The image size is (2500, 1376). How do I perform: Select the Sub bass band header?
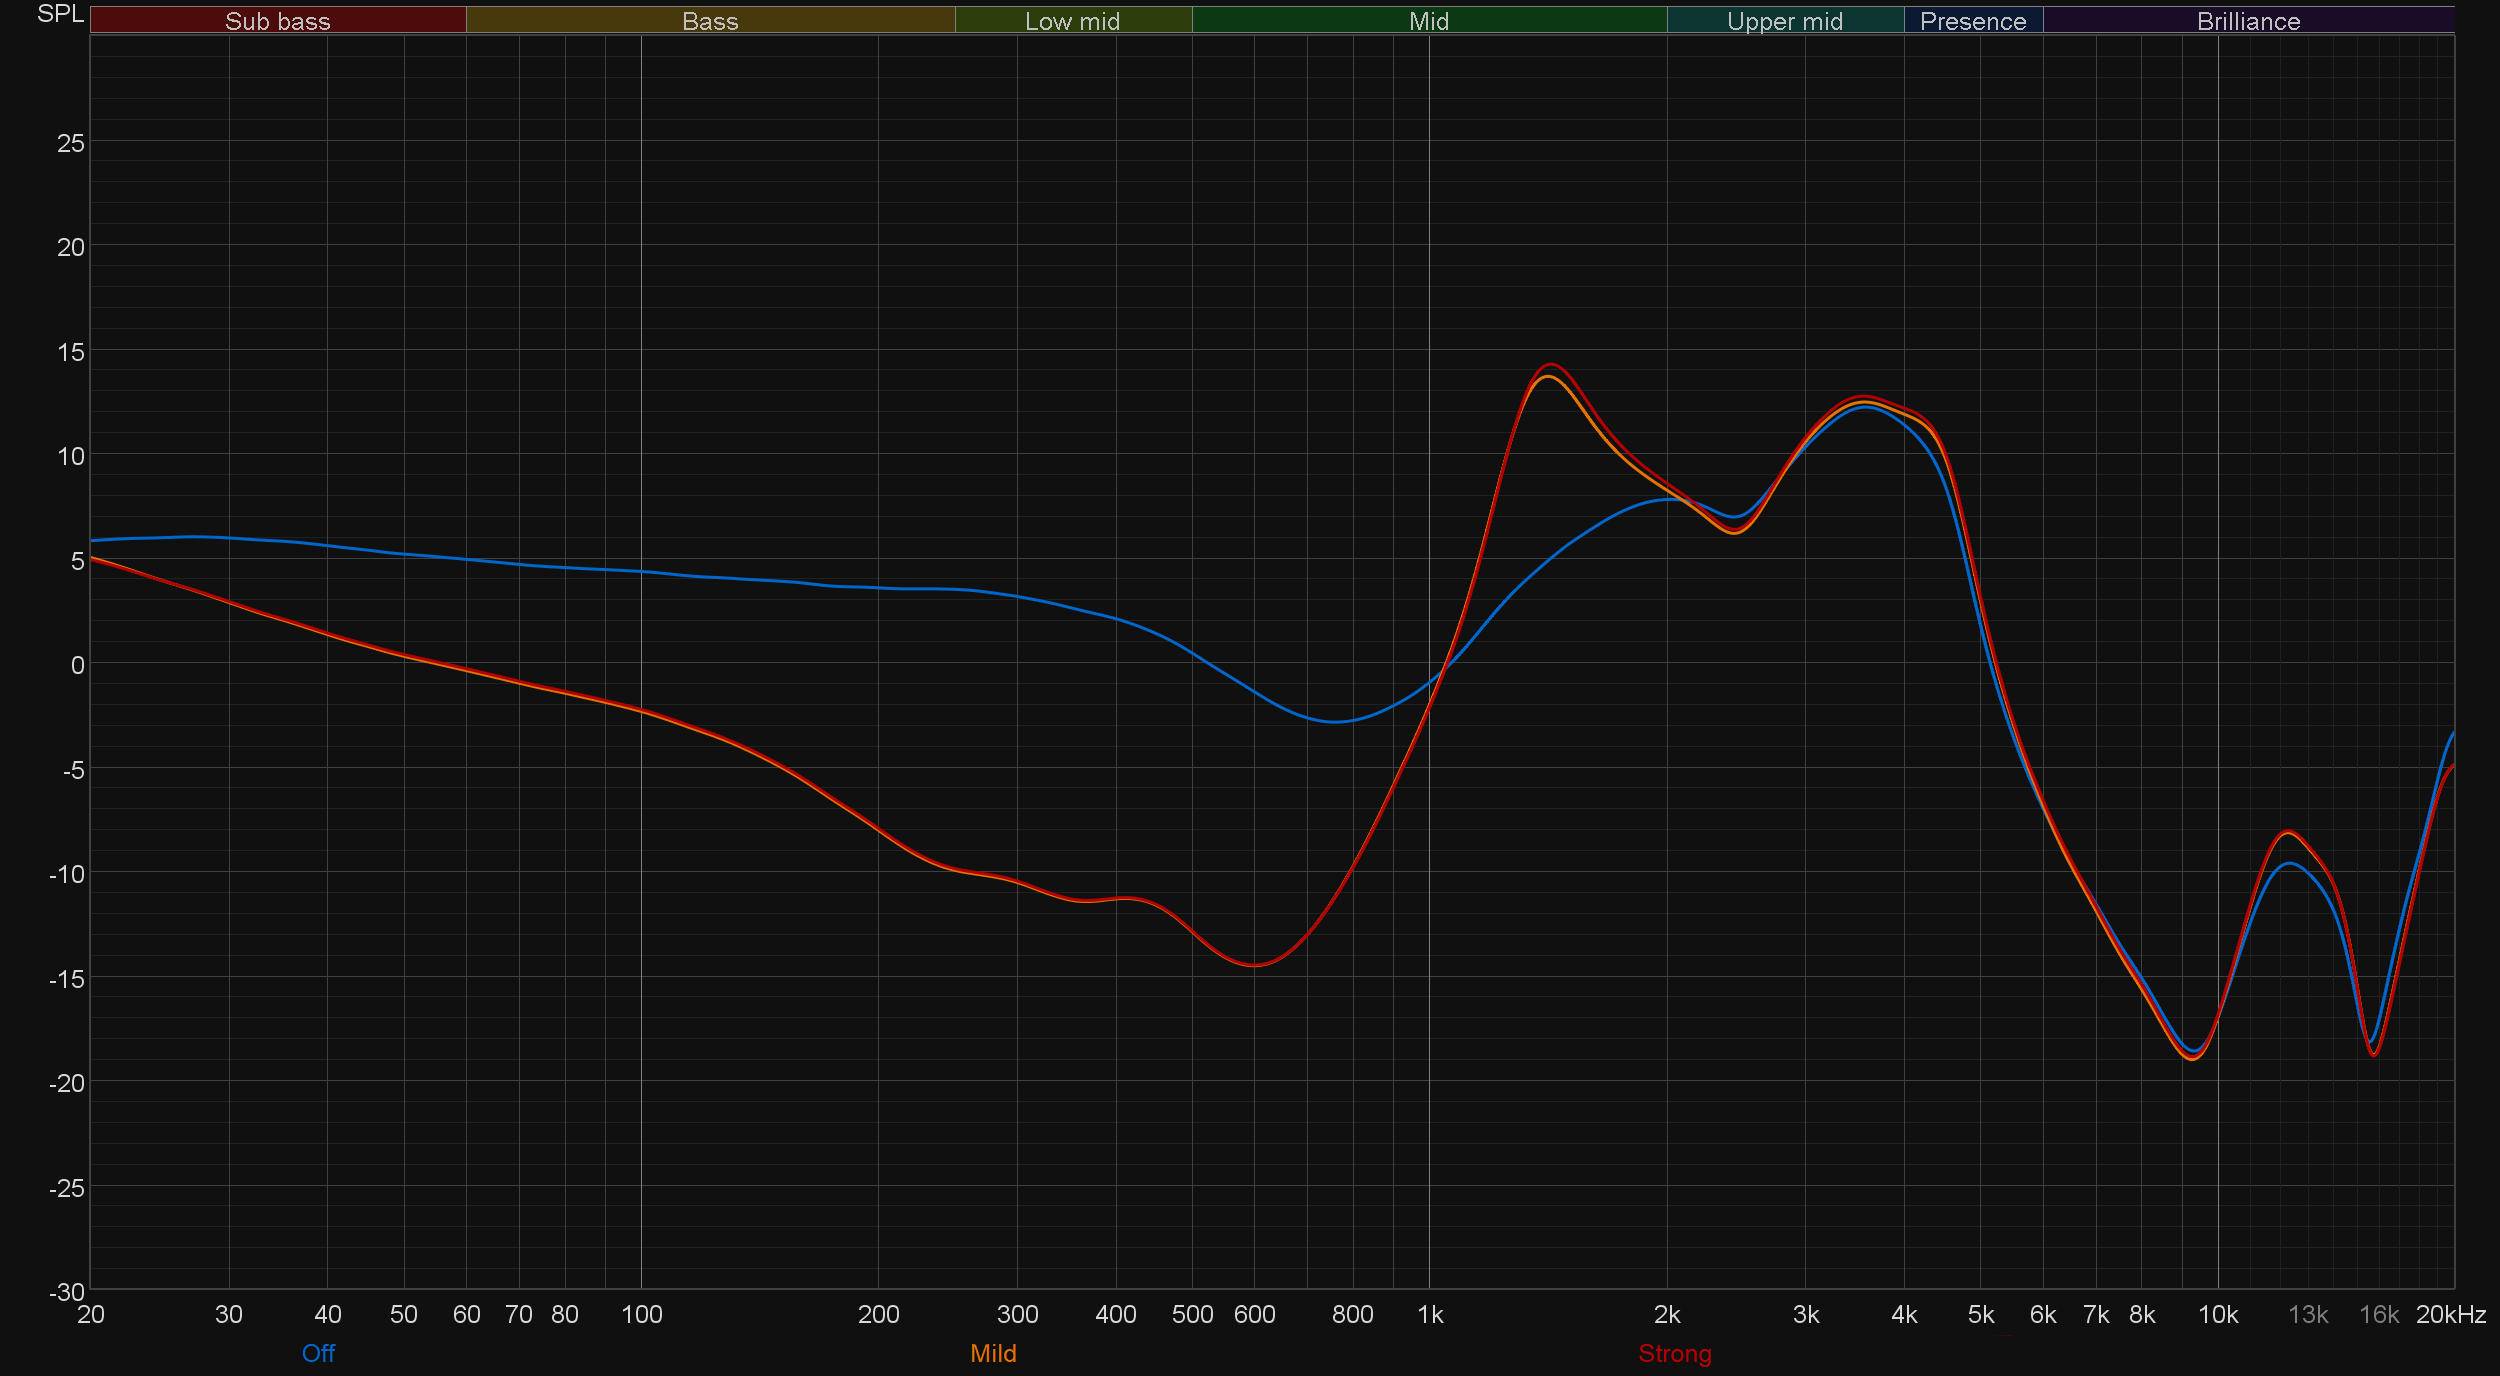point(278,21)
